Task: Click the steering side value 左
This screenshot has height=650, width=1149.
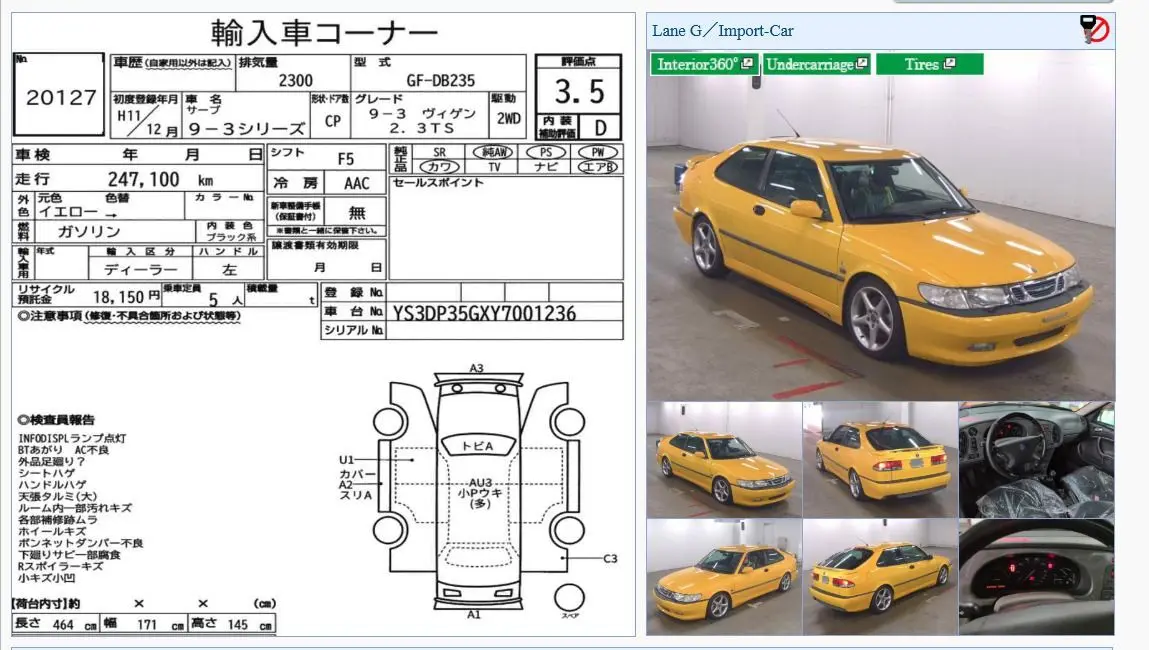Action: pyautogui.click(x=229, y=270)
